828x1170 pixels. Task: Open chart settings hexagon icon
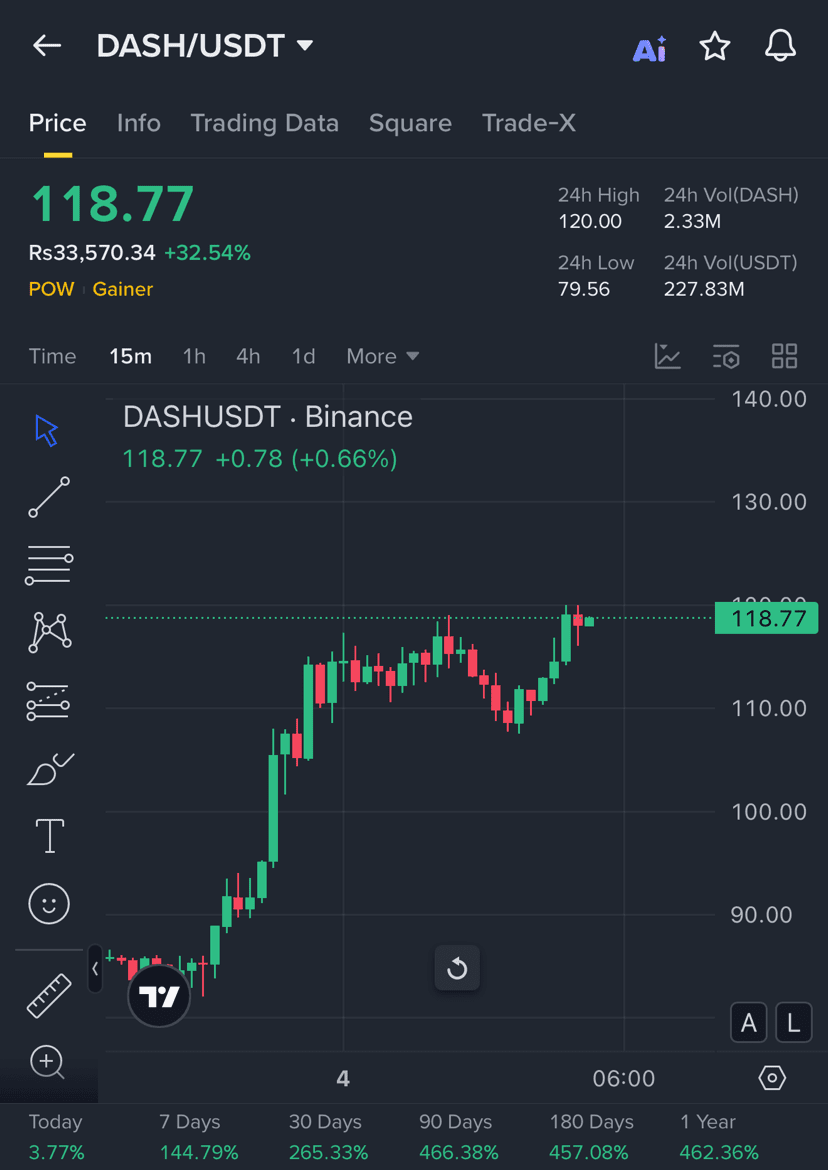(772, 1078)
